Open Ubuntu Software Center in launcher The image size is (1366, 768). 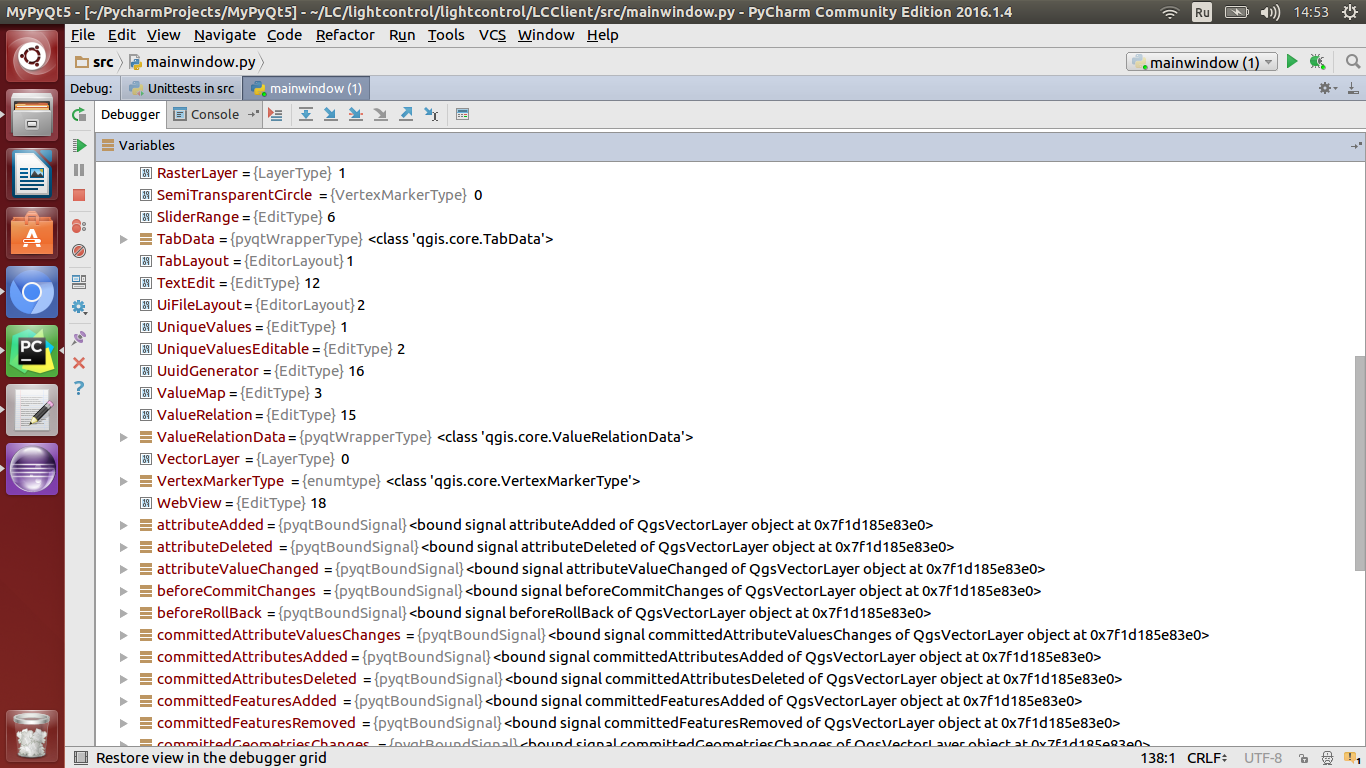(x=32, y=233)
